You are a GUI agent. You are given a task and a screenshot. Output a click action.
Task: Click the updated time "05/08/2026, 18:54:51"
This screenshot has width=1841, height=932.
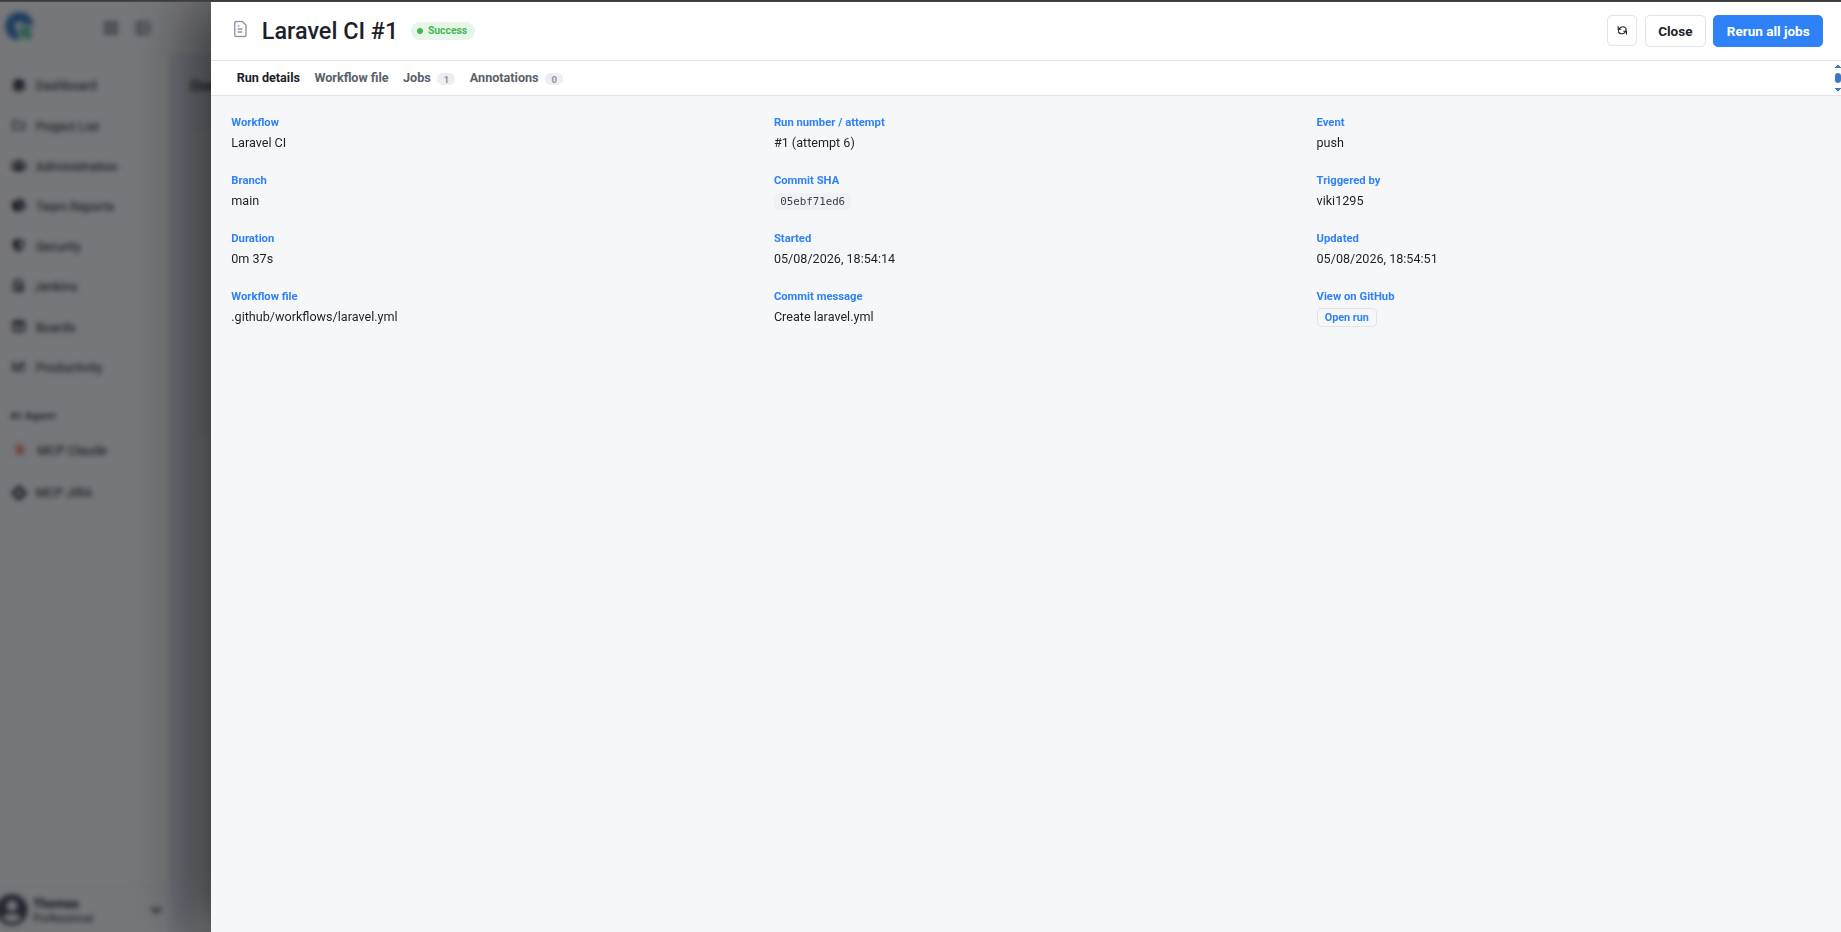[x=1377, y=259]
